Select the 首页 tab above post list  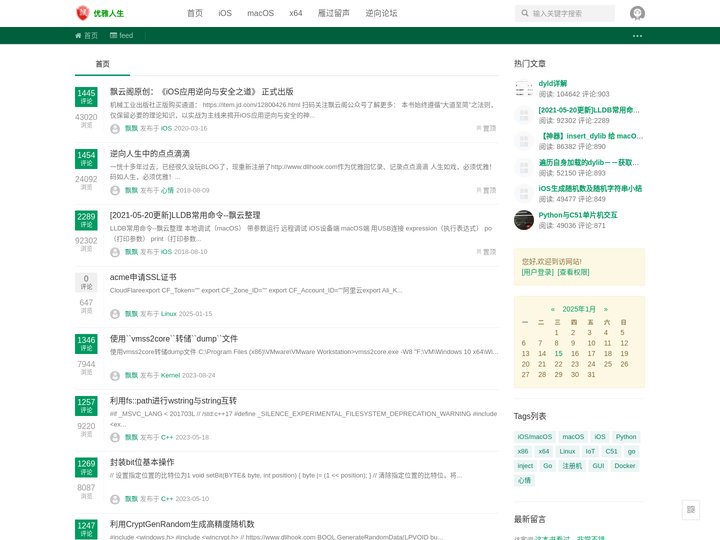[x=102, y=64]
